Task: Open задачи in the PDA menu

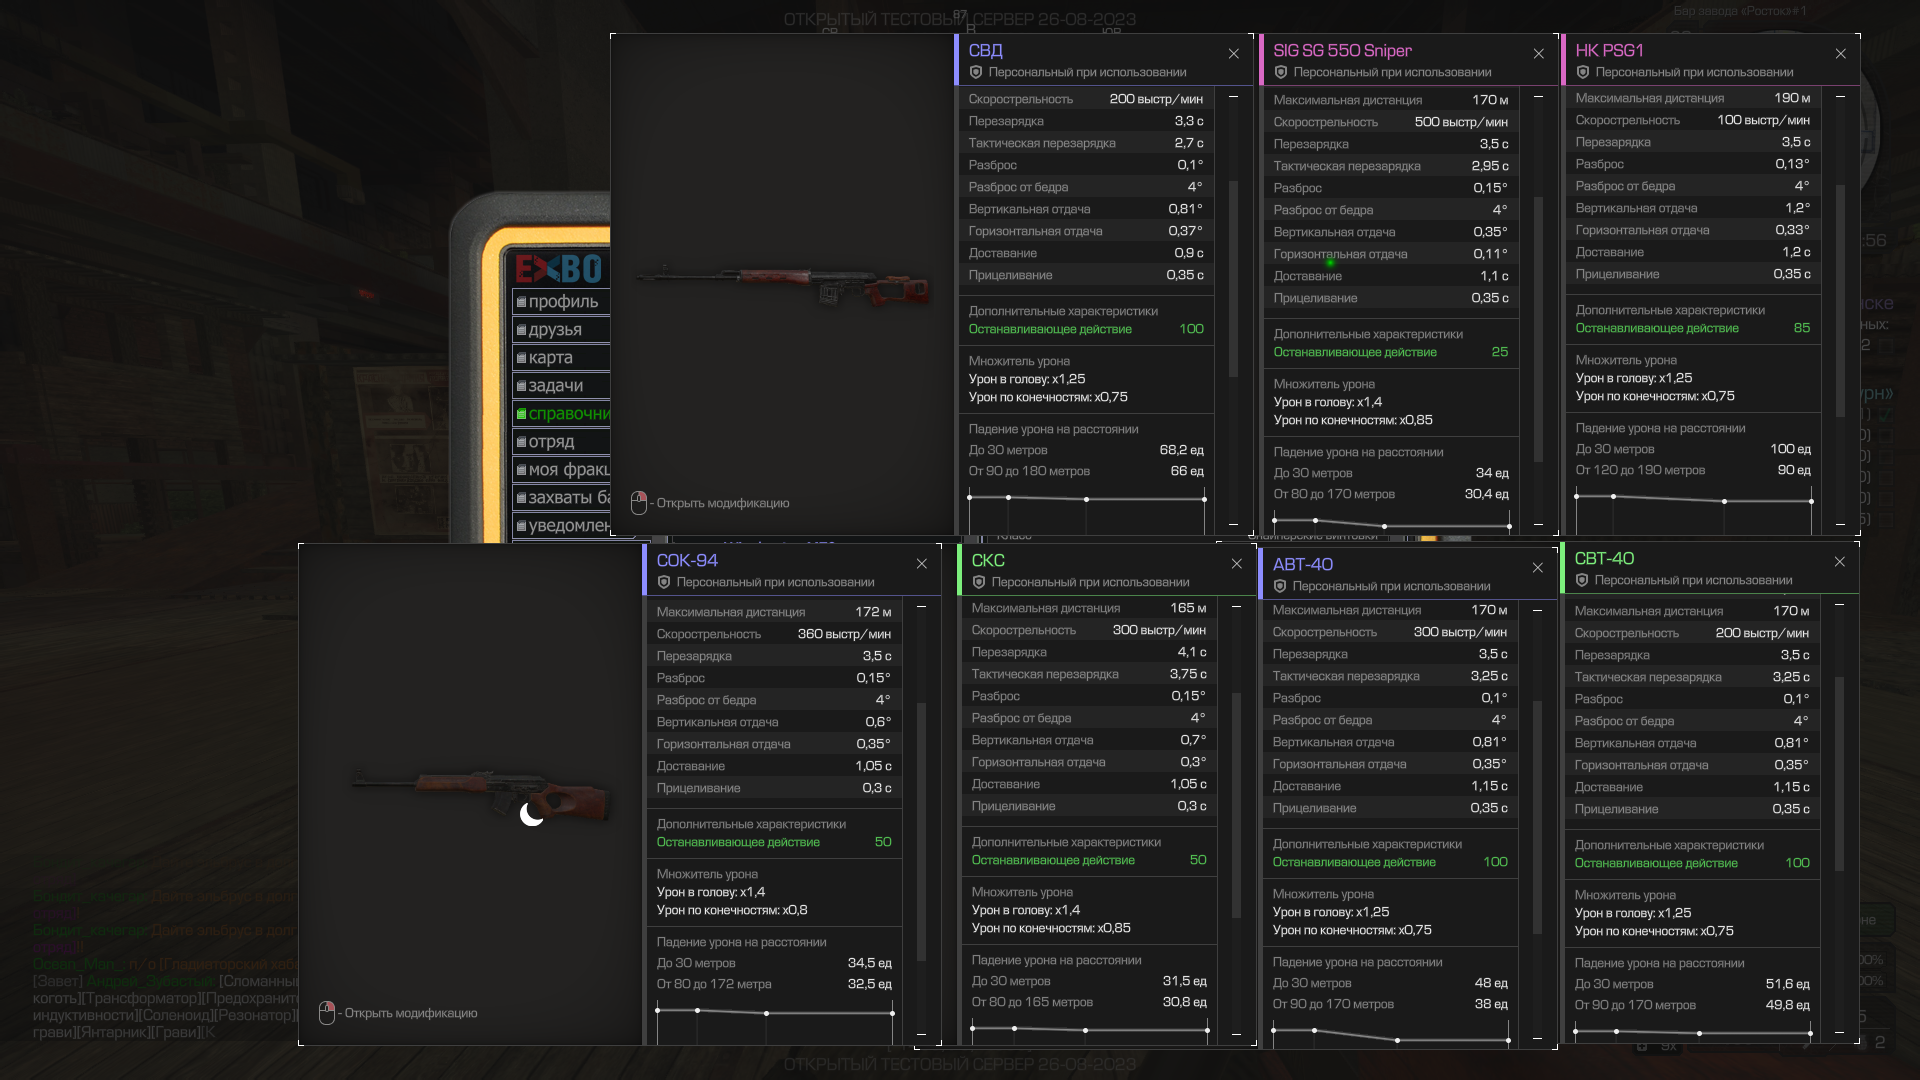Action: 562,386
